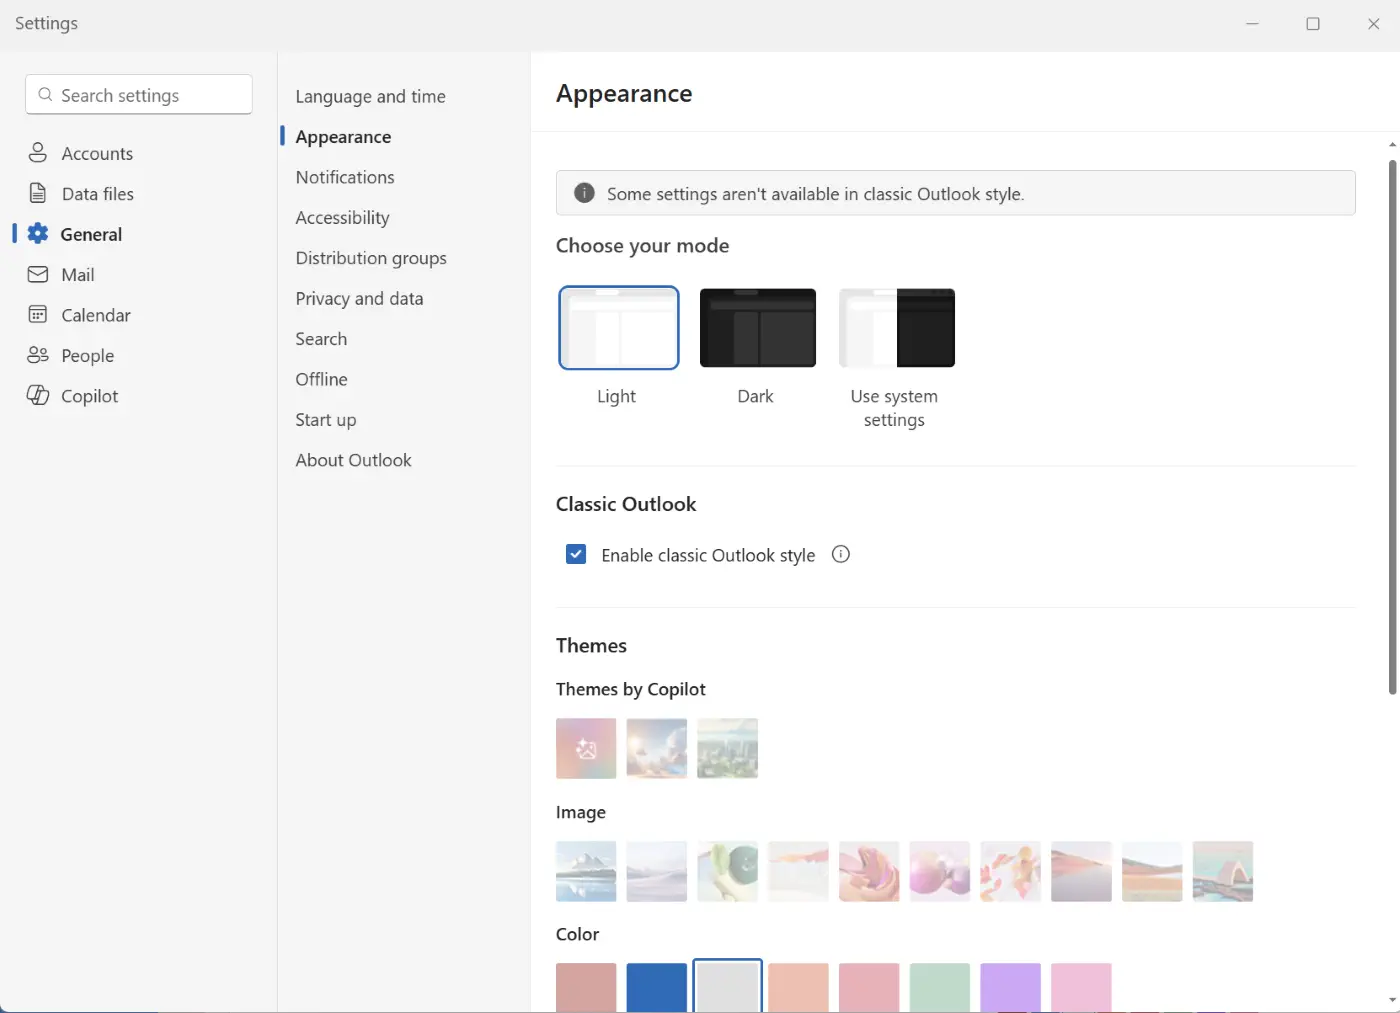
Task: Go to Mail settings section
Action: pyautogui.click(x=78, y=275)
